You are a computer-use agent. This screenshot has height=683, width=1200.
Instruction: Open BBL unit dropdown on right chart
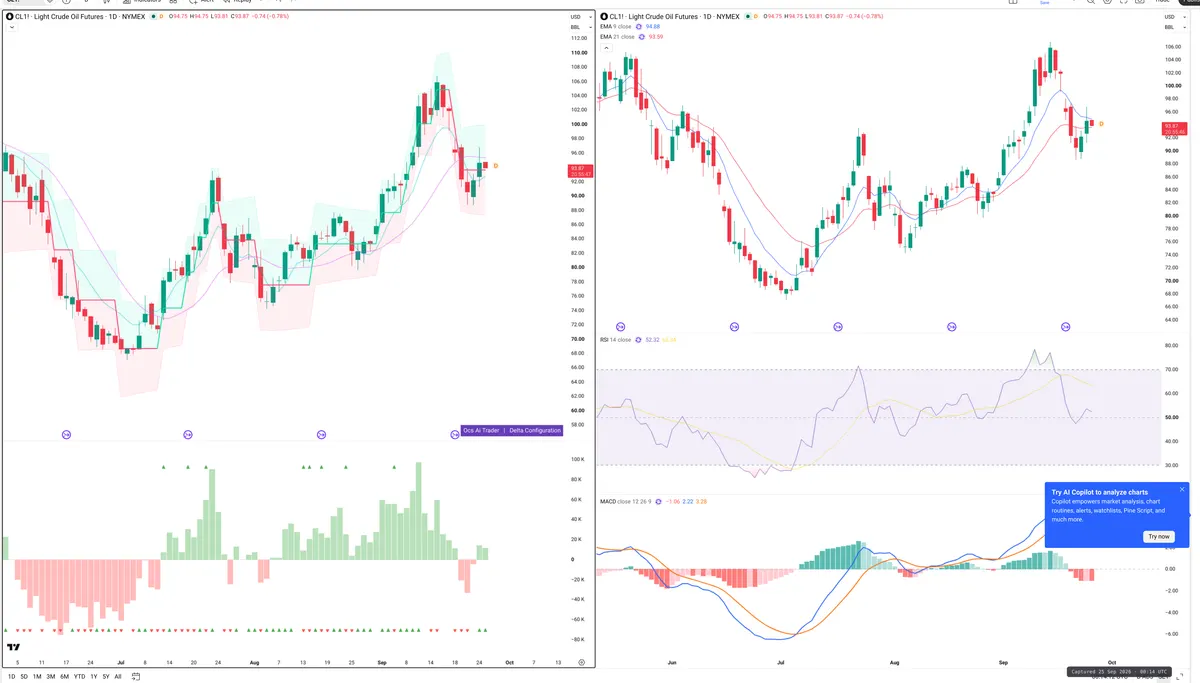[1175, 27]
